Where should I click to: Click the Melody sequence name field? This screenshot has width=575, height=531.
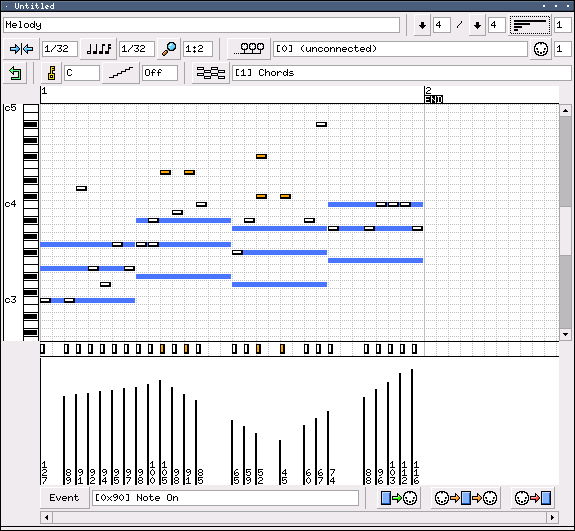[x=201, y=25]
